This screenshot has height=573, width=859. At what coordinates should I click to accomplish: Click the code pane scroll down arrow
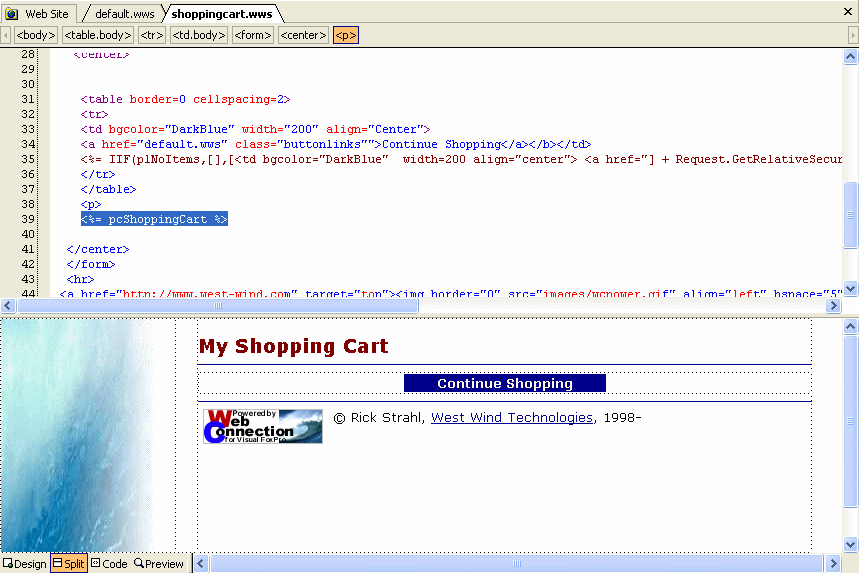click(x=850, y=288)
